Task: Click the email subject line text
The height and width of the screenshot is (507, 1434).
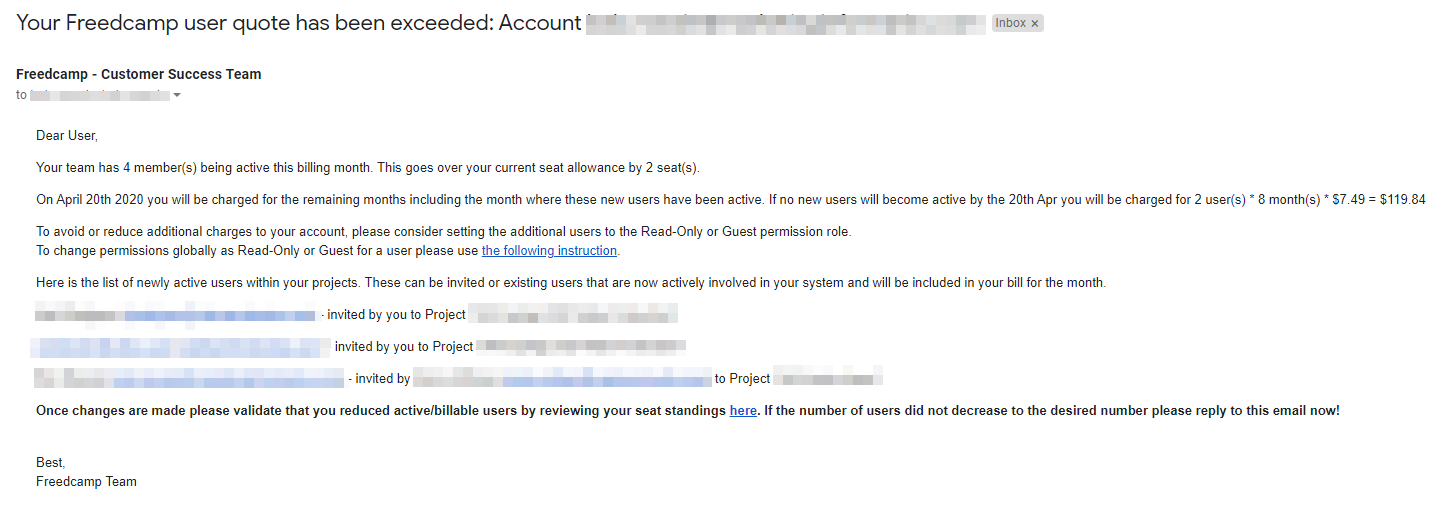Action: click(x=298, y=23)
